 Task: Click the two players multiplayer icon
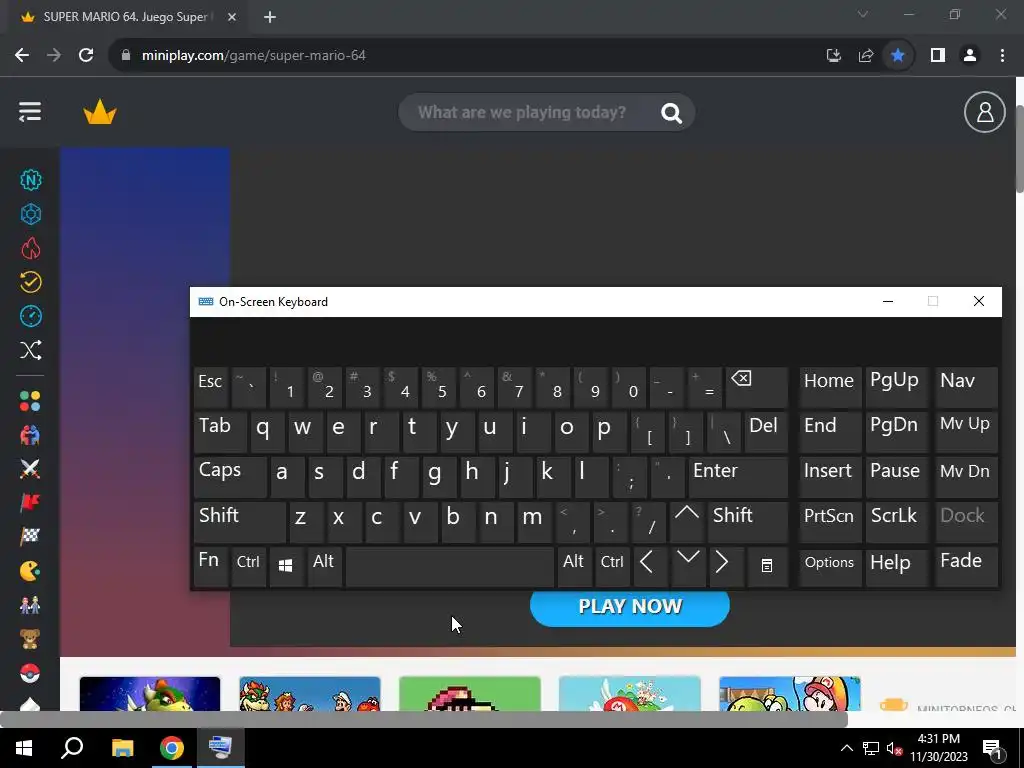coord(30,605)
